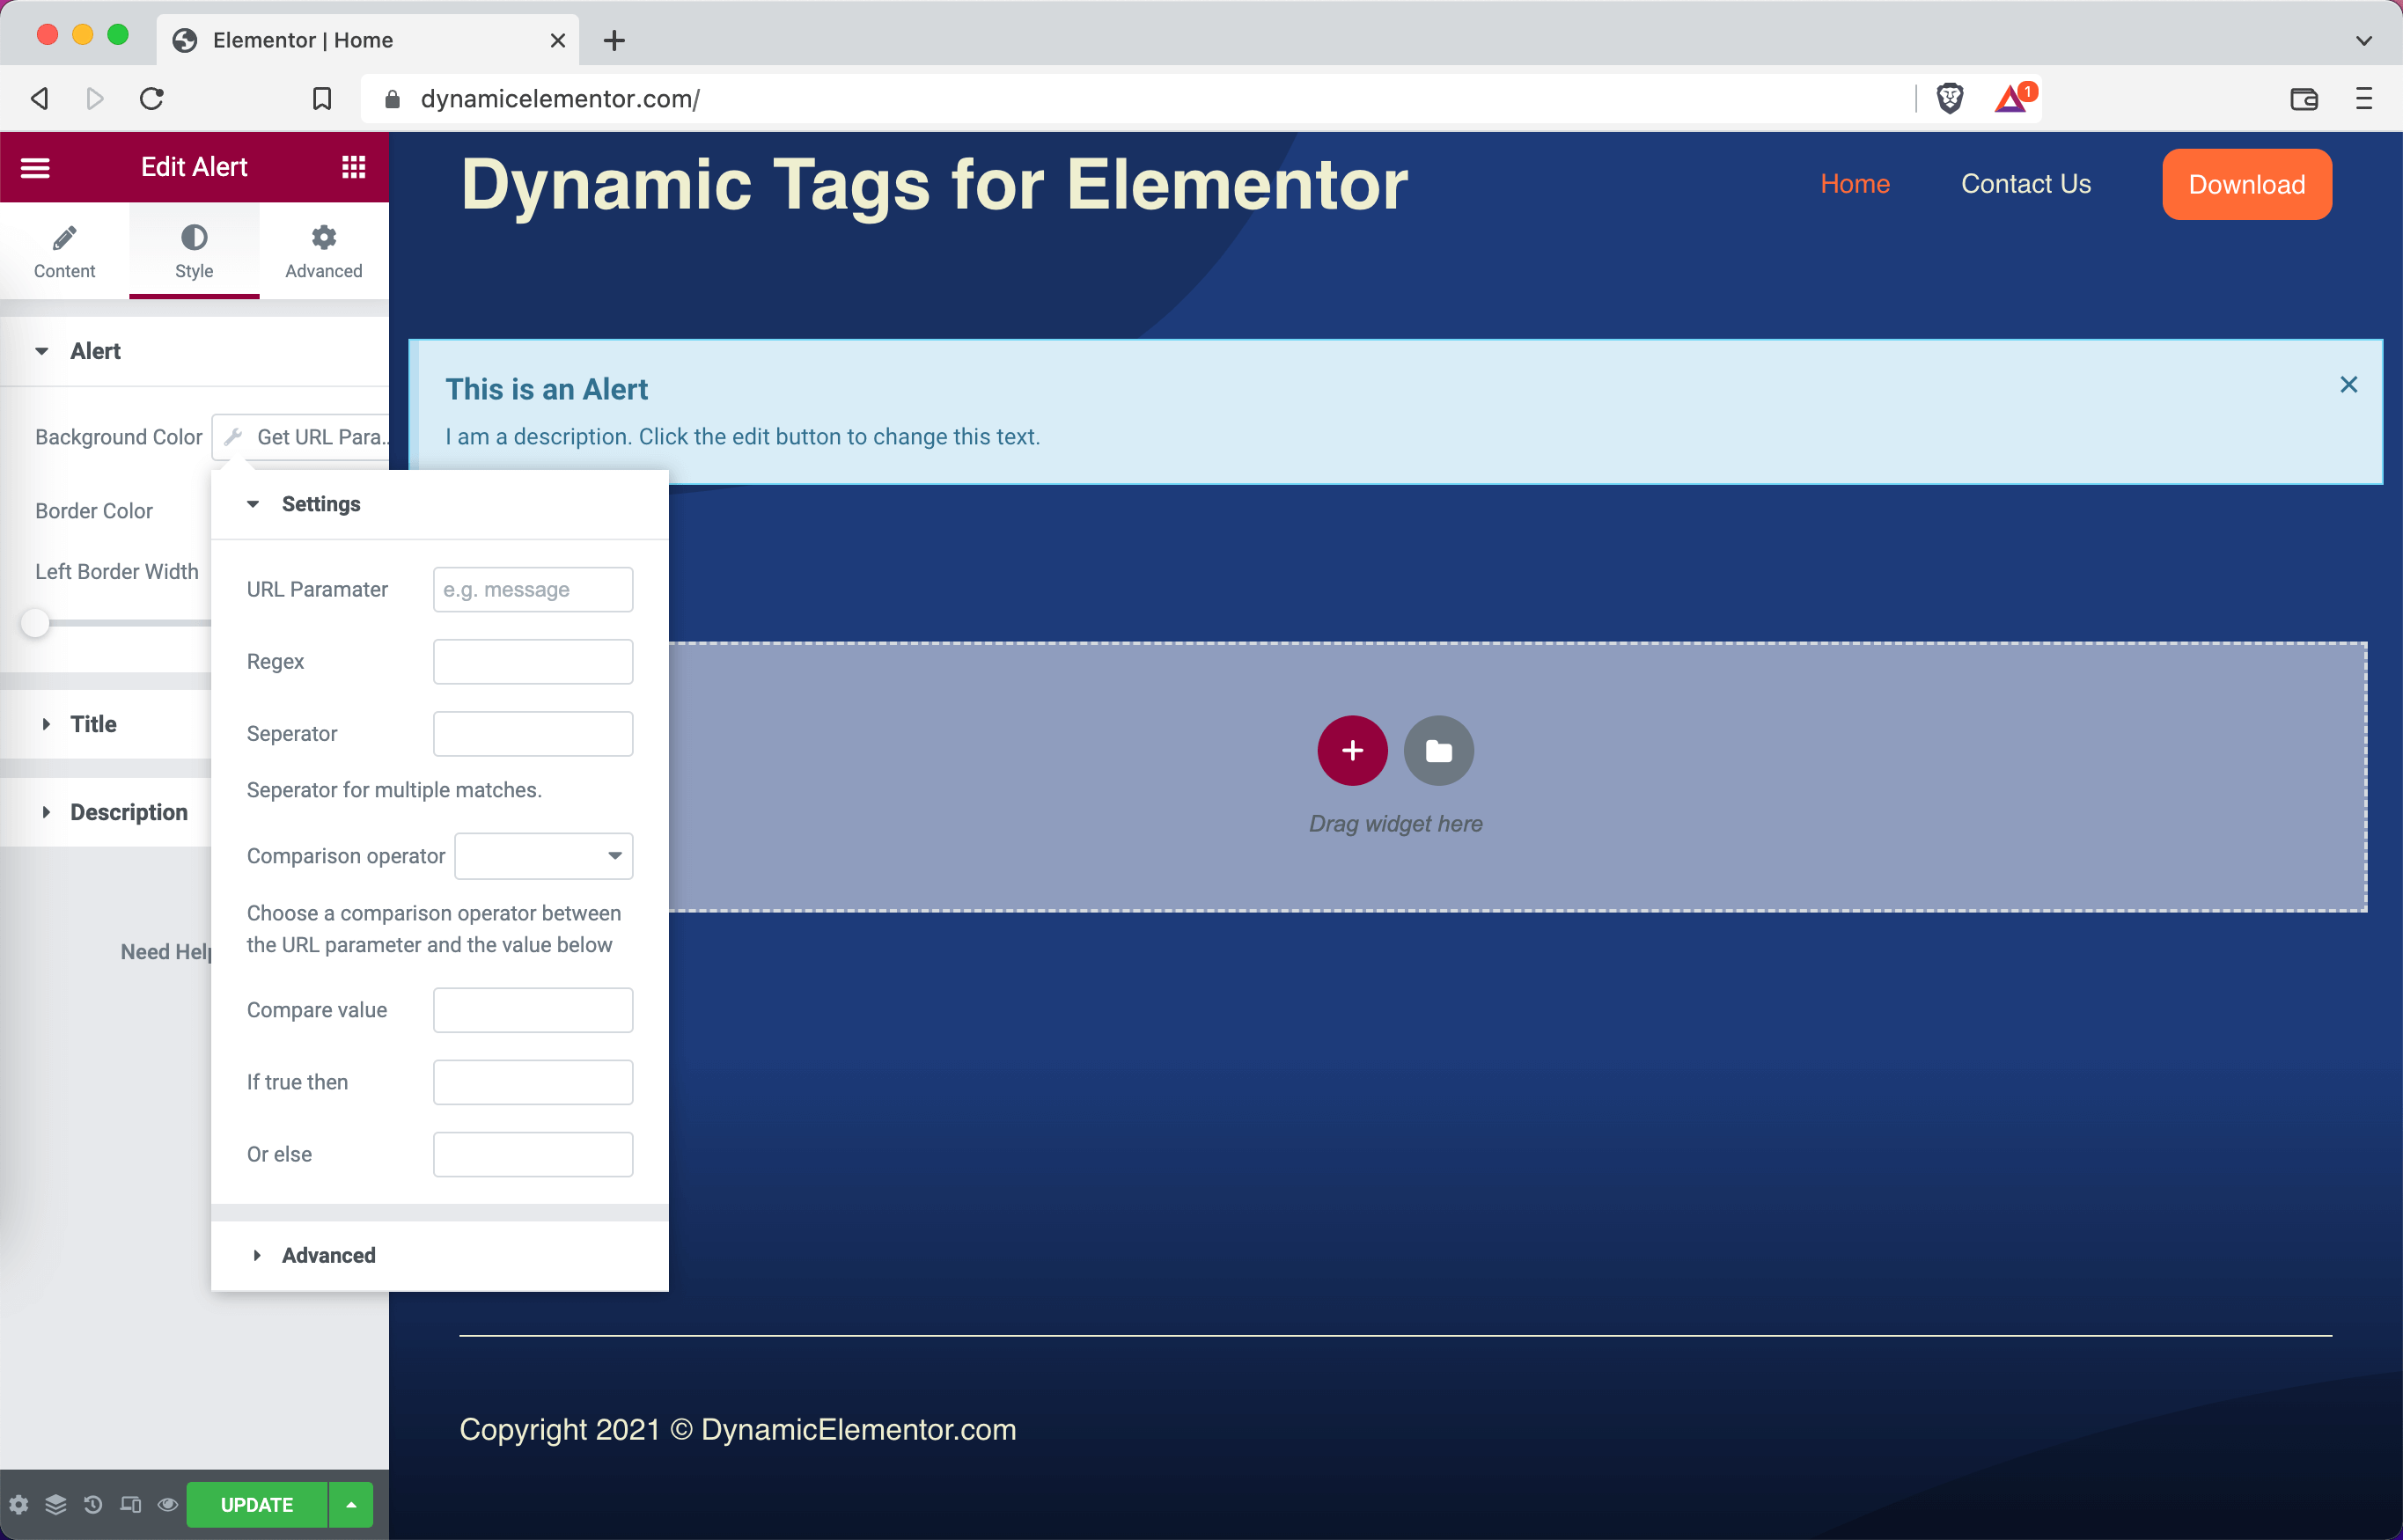The width and height of the screenshot is (2403, 1540).
Task: Open the Home nav link
Action: pos(1855,184)
